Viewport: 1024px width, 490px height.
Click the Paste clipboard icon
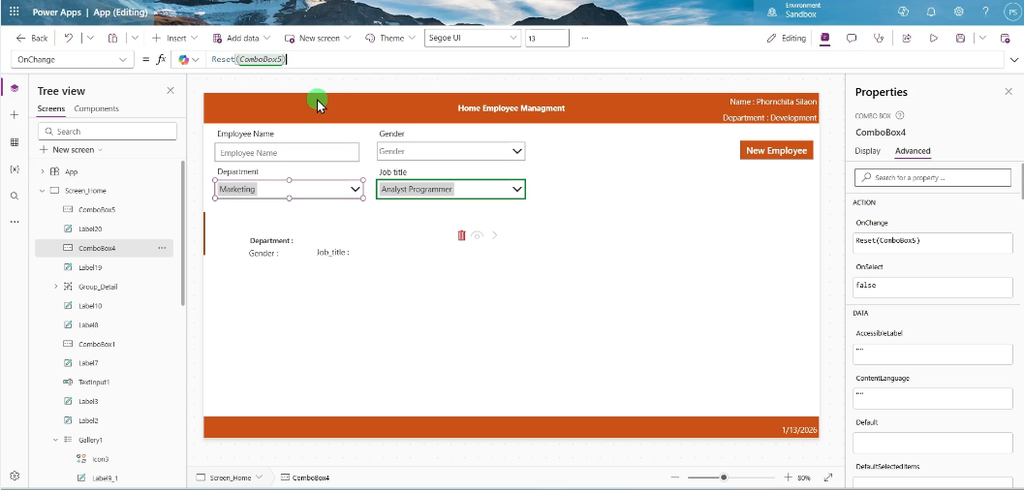pos(112,39)
